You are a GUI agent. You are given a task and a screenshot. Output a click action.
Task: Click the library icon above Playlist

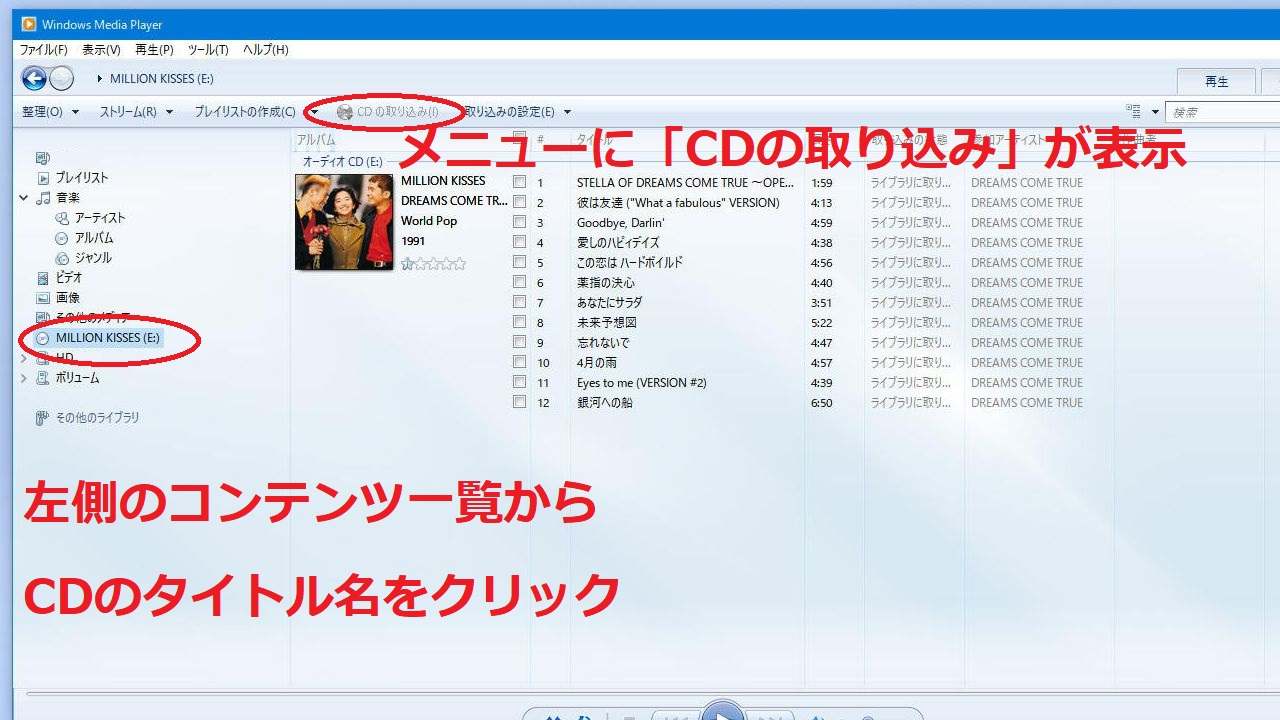(x=42, y=158)
